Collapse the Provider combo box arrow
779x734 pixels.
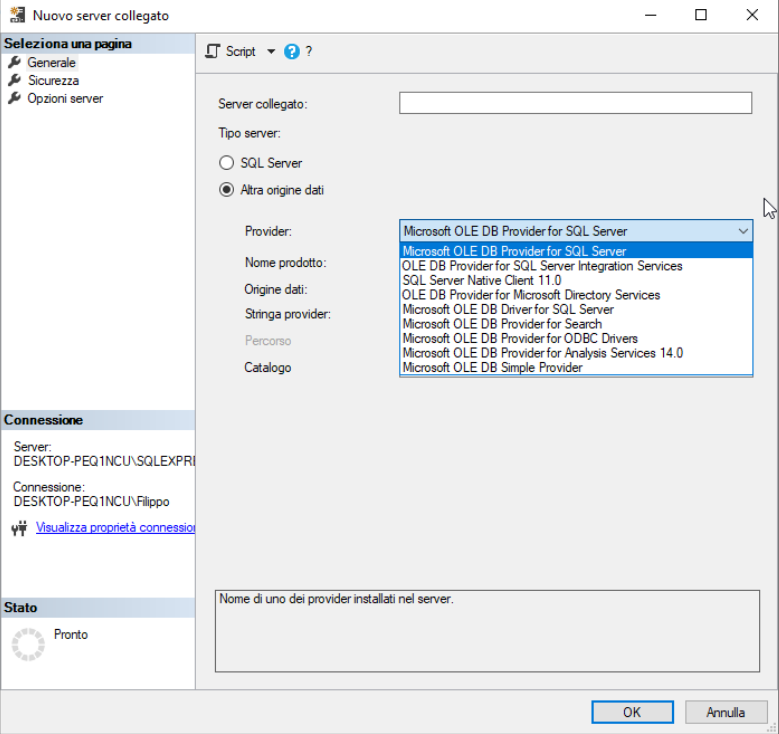click(743, 231)
